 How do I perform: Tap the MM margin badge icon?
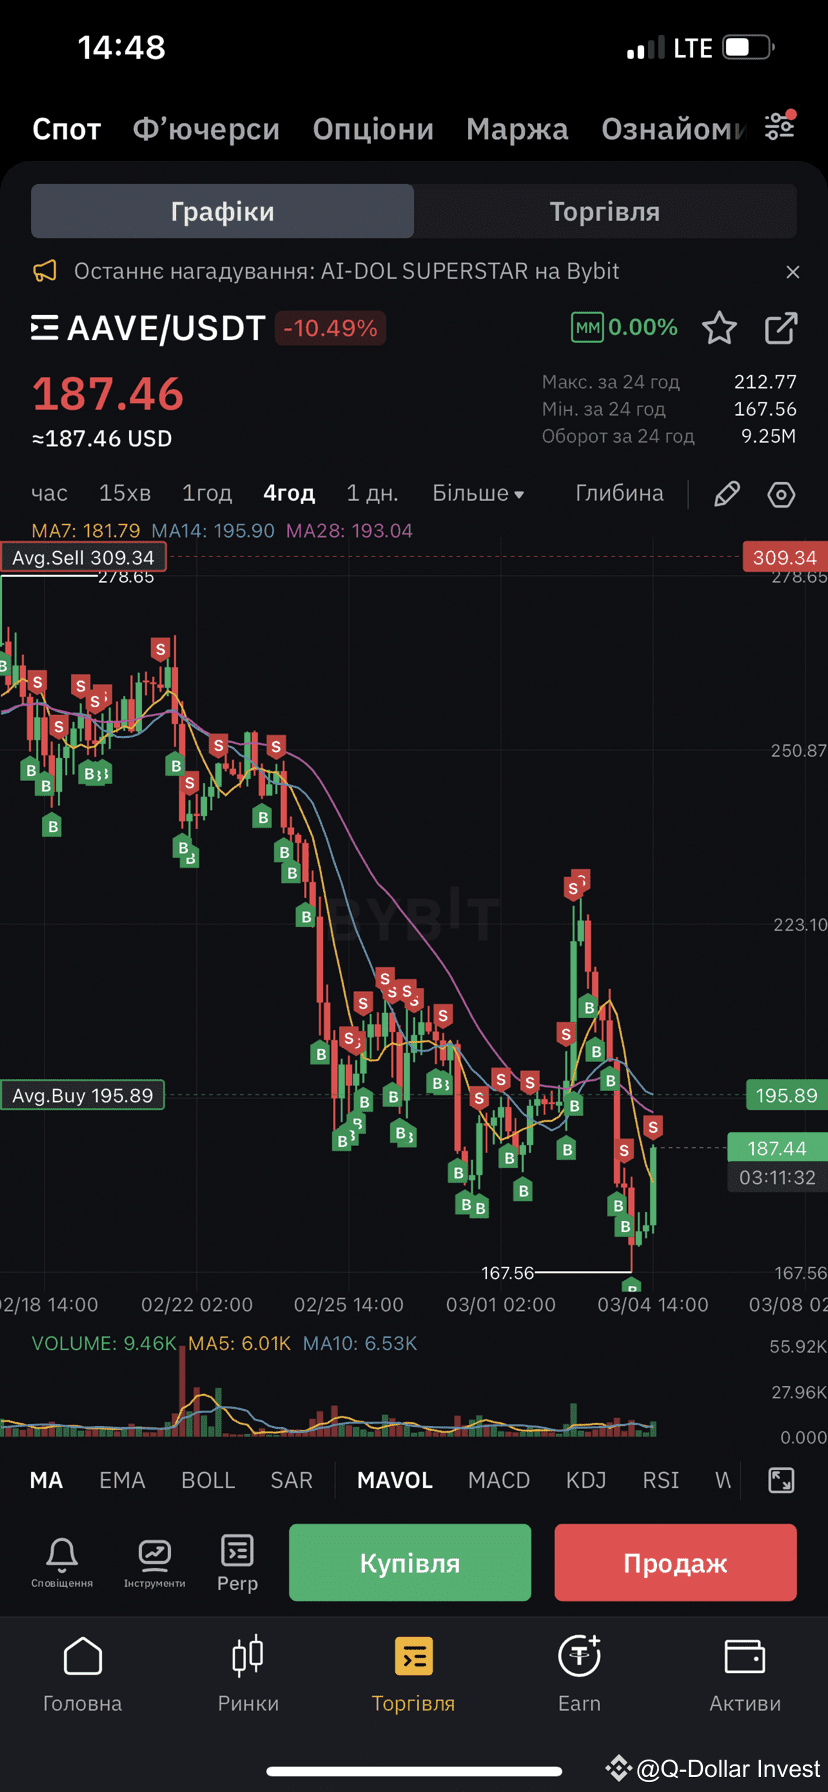(x=587, y=327)
